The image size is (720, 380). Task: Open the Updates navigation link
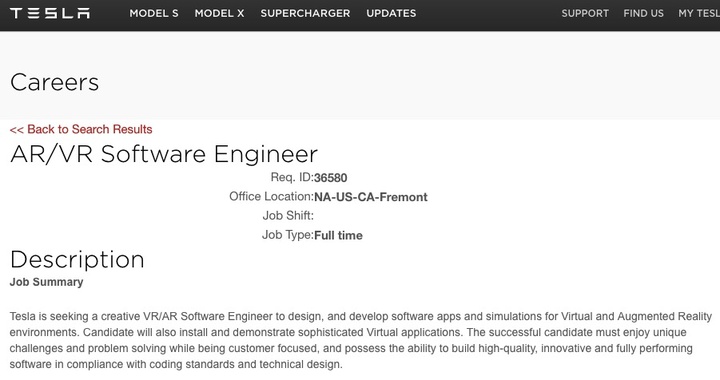pyautogui.click(x=391, y=13)
